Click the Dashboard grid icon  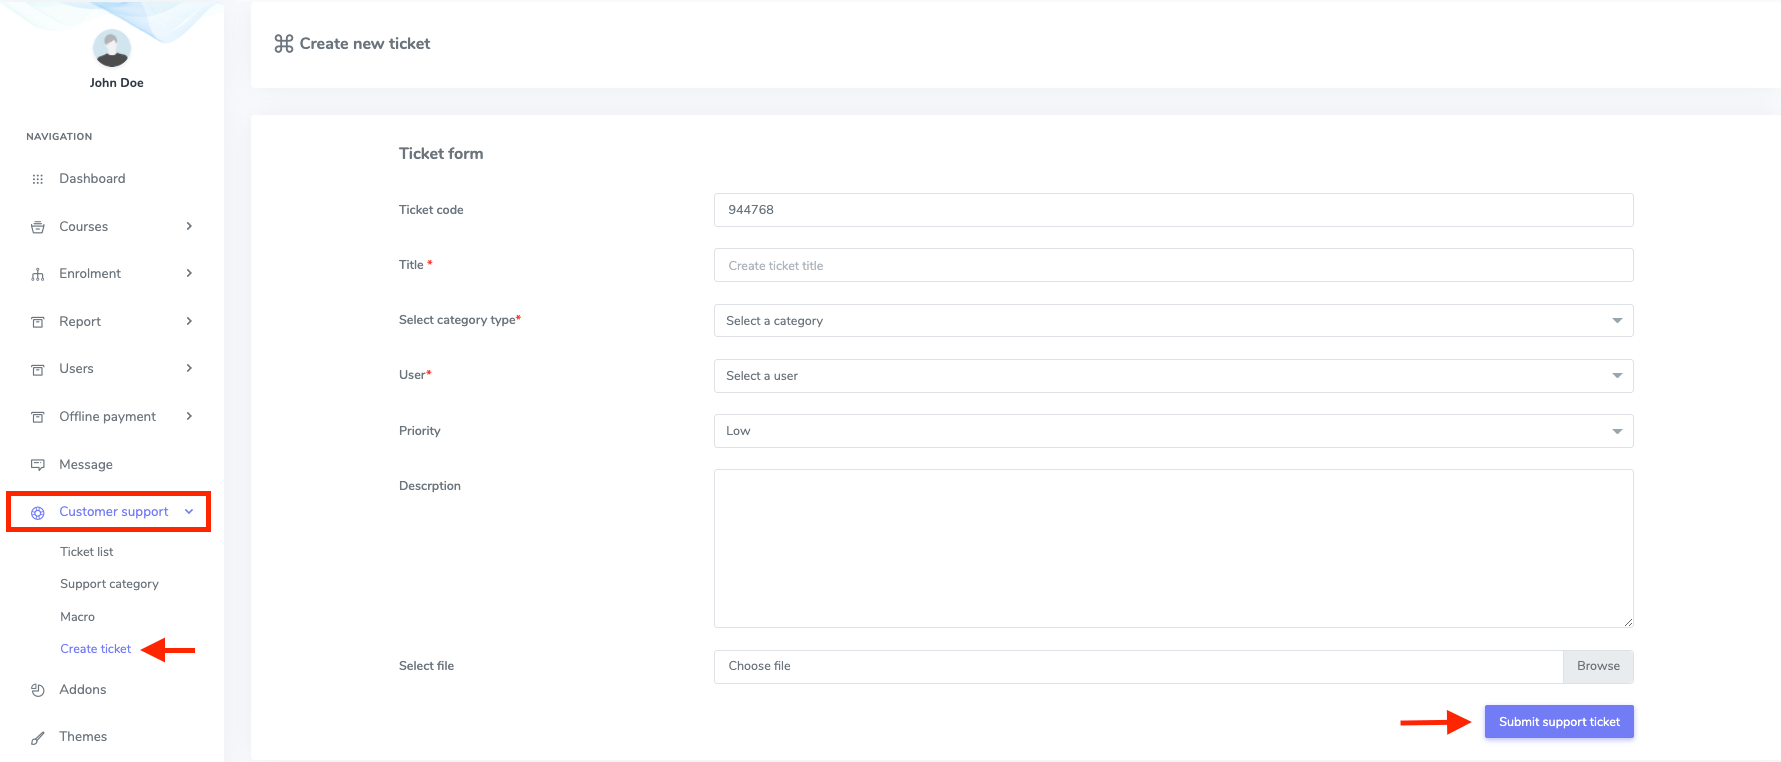(38, 179)
